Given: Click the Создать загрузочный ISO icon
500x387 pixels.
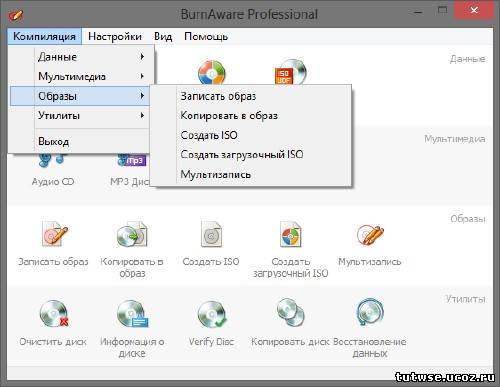Looking at the screenshot, I should pyautogui.click(x=291, y=234).
